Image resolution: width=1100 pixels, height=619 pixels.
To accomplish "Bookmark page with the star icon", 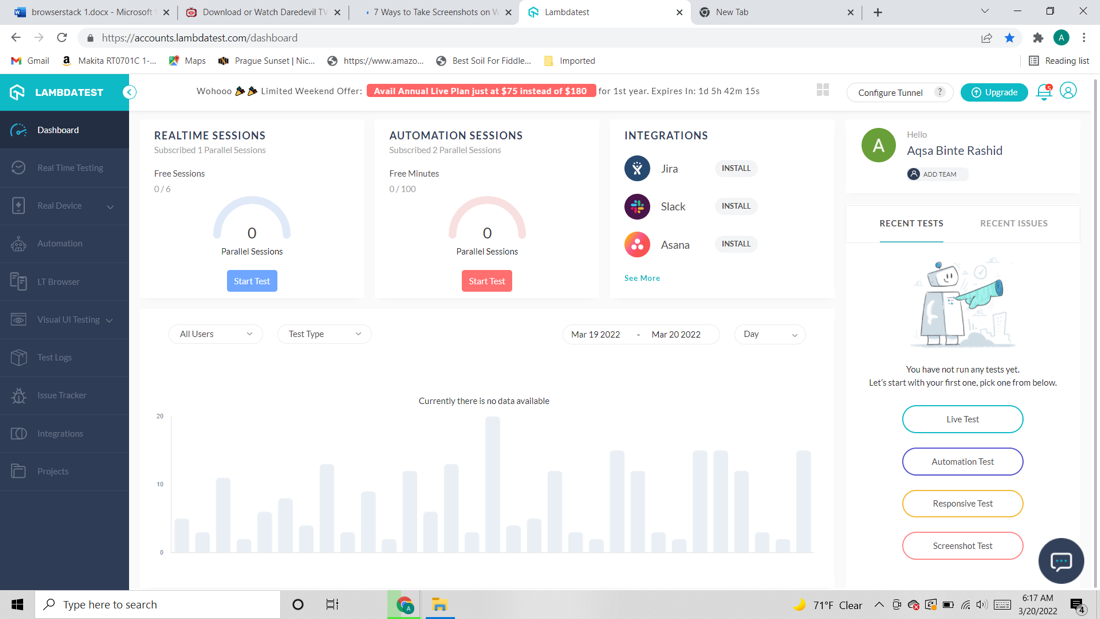I will [1010, 38].
